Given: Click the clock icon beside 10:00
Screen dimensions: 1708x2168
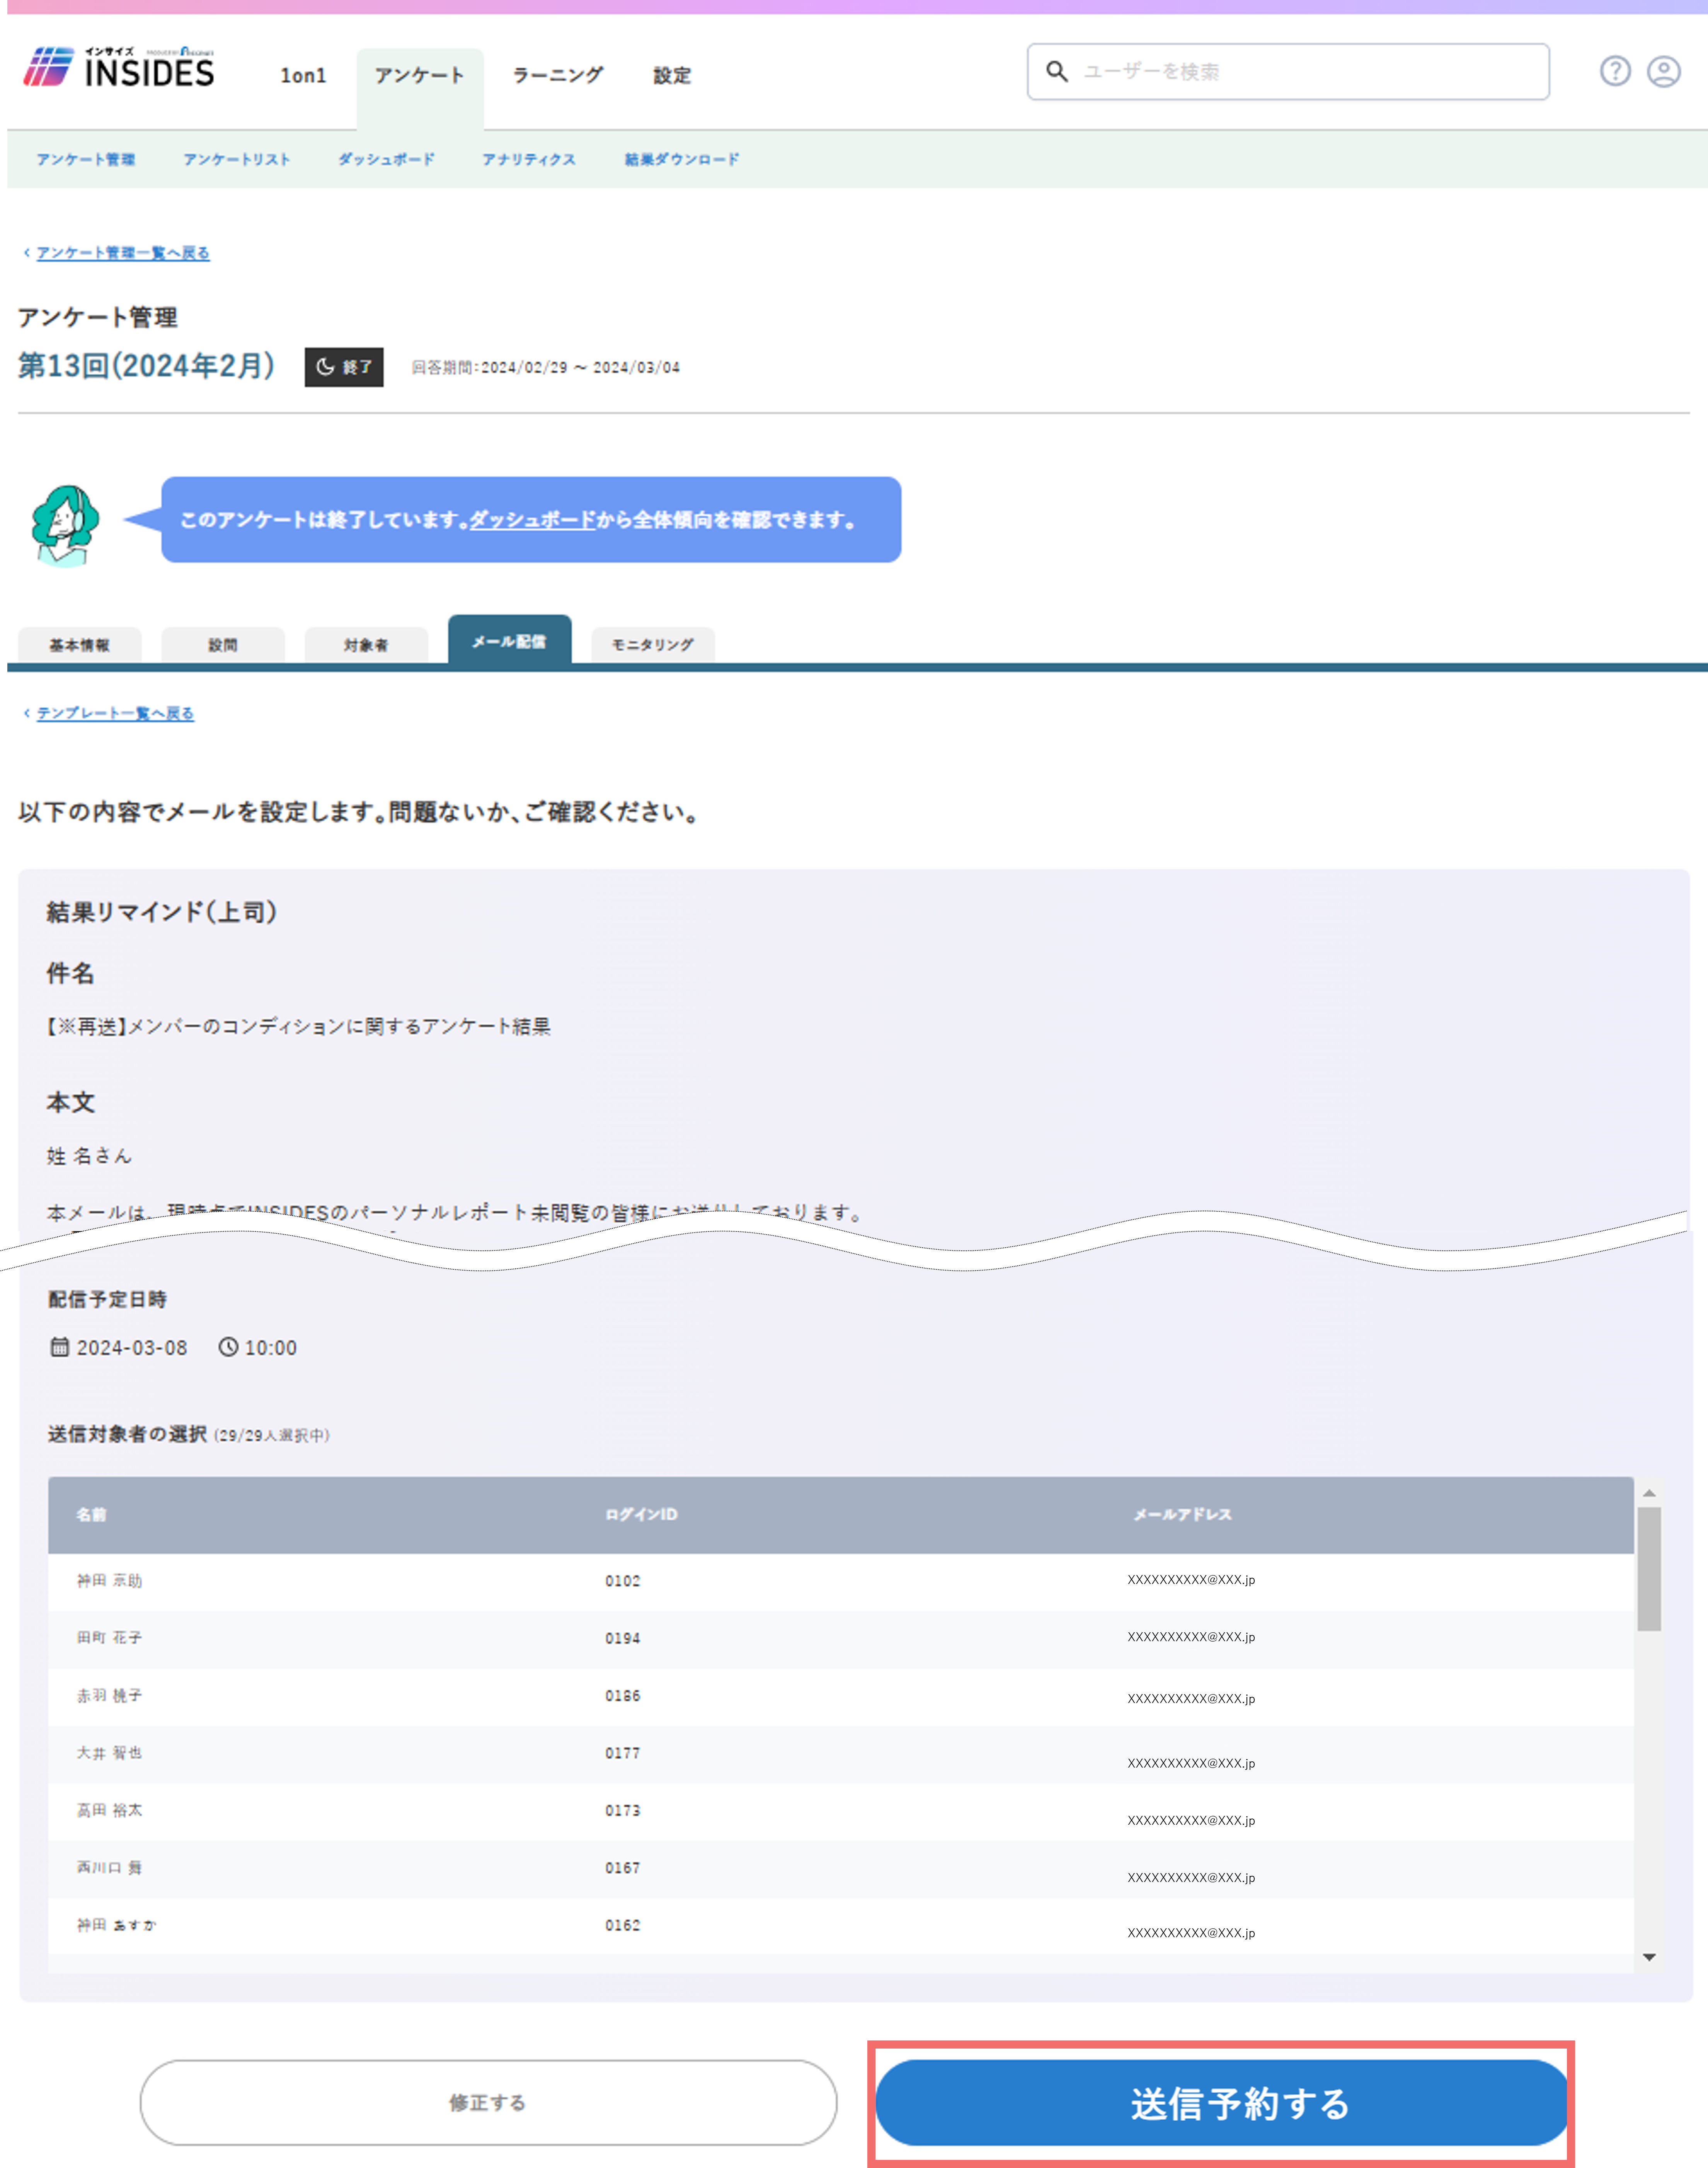Looking at the screenshot, I should pyautogui.click(x=228, y=1347).
